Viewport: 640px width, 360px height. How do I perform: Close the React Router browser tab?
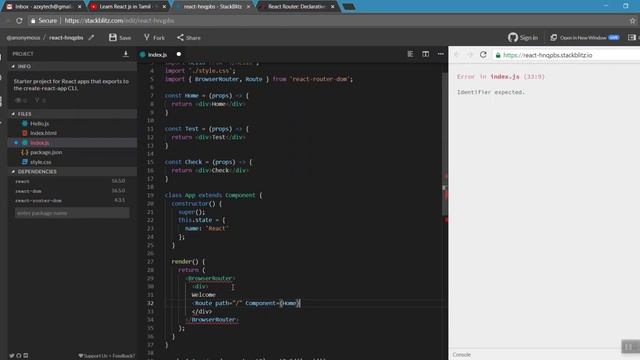332,7
